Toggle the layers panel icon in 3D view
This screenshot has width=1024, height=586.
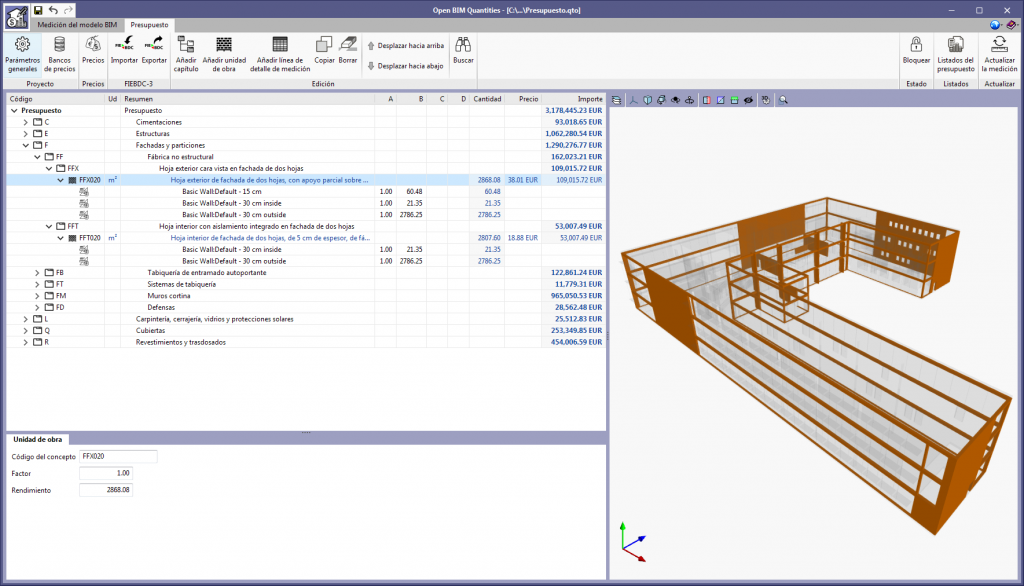[616, 100]
